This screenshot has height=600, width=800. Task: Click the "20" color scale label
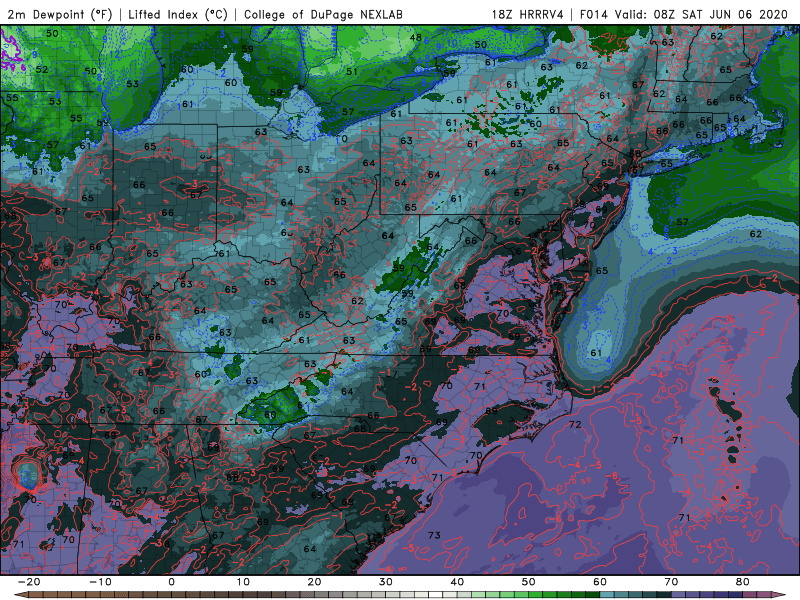pyautogui.click(x=314, y=582)
